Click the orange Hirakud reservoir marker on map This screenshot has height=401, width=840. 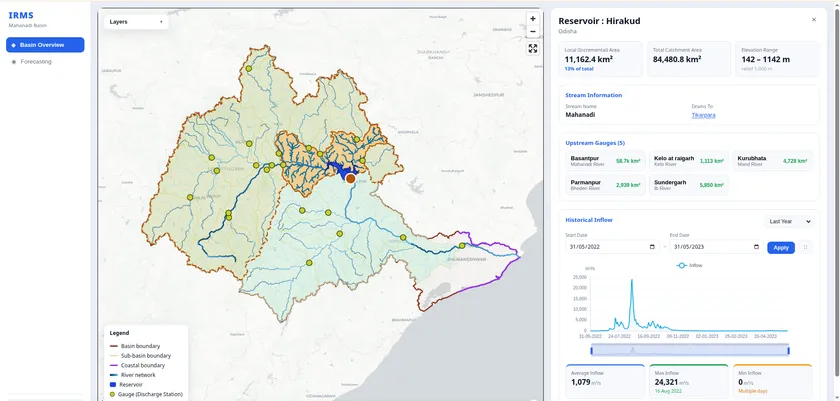[x=351, y=178]
